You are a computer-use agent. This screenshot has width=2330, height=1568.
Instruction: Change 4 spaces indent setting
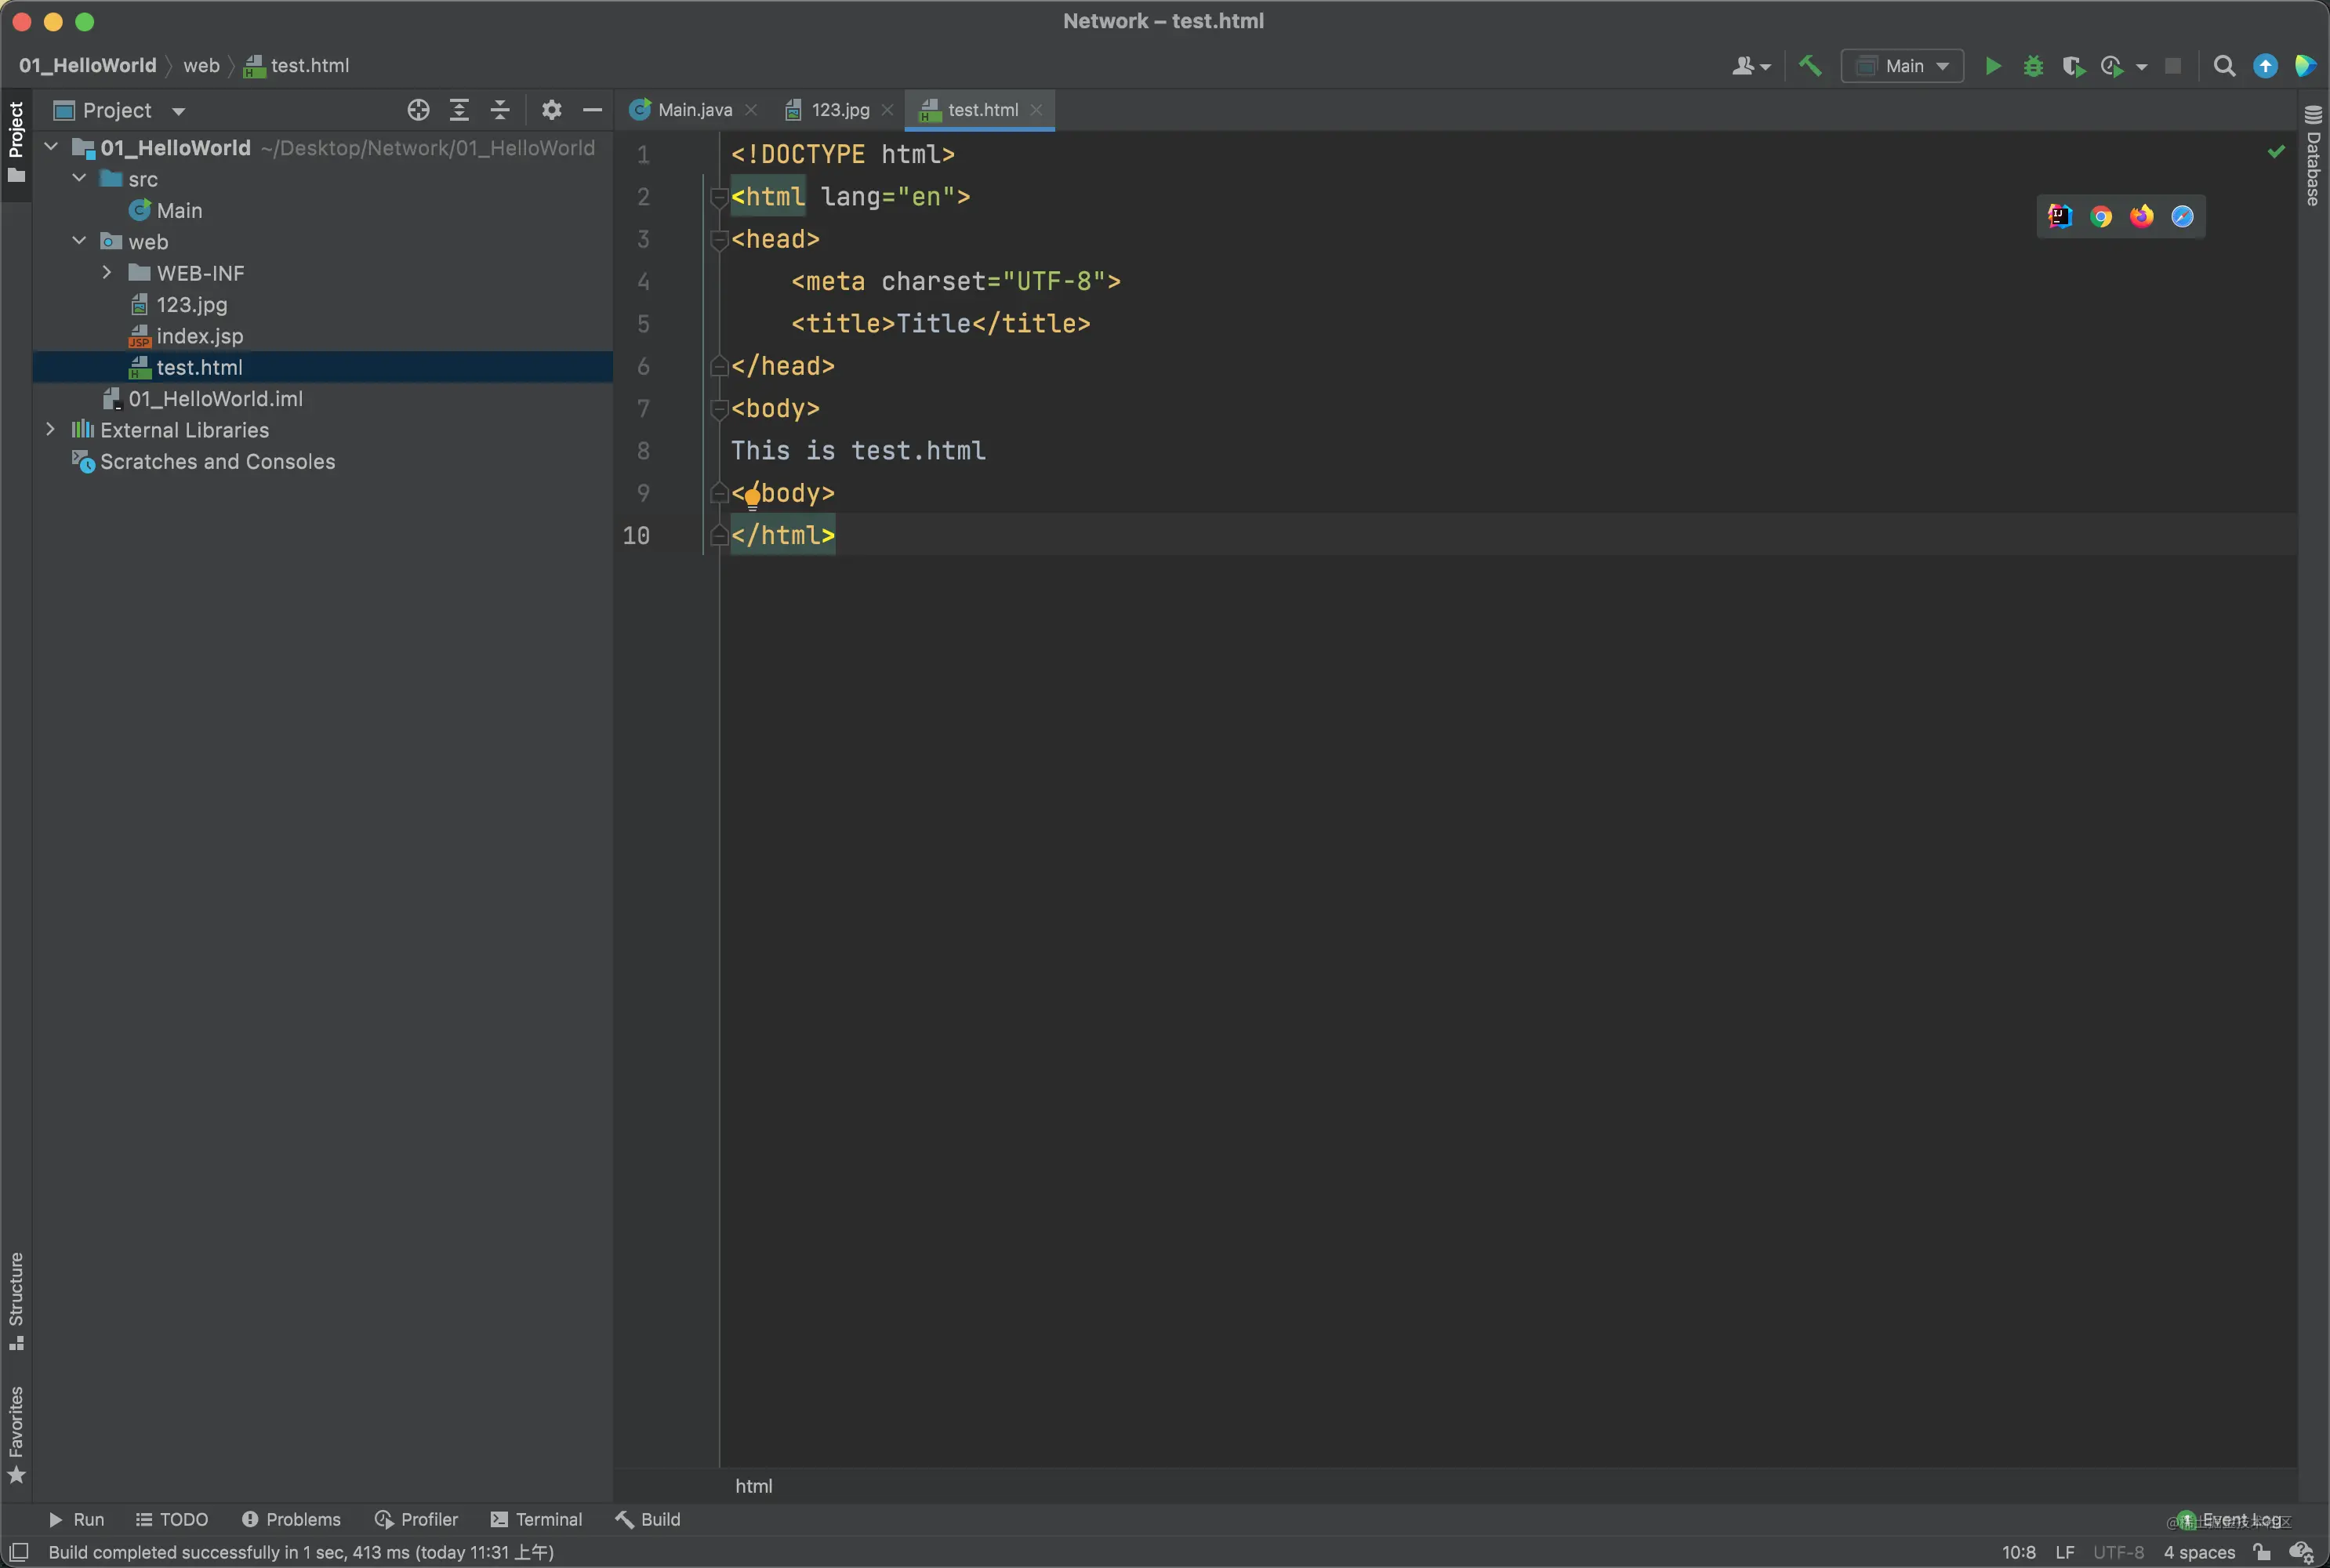2199,1552
